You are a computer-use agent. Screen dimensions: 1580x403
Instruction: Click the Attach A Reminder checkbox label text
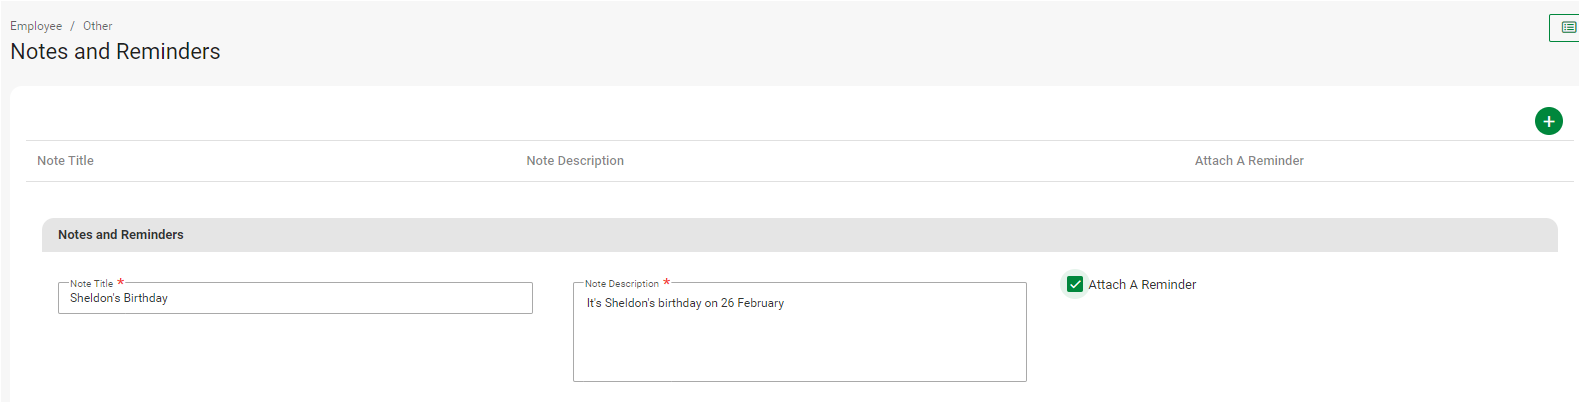click(x=1142, y=285)
